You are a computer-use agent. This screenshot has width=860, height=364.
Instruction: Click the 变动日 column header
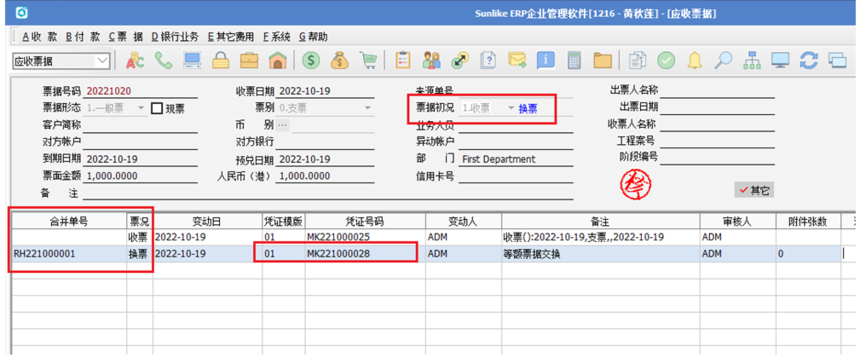click(207, 221)
